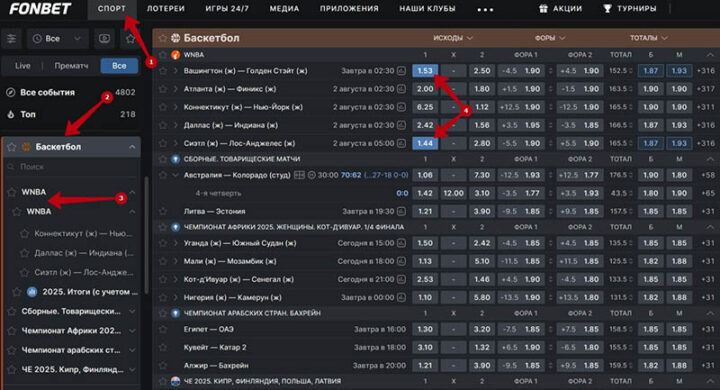Star the sidebar Сборные. Товарищески... item
This screenshot has height=390, width=720.
click(x=12, y=311)
